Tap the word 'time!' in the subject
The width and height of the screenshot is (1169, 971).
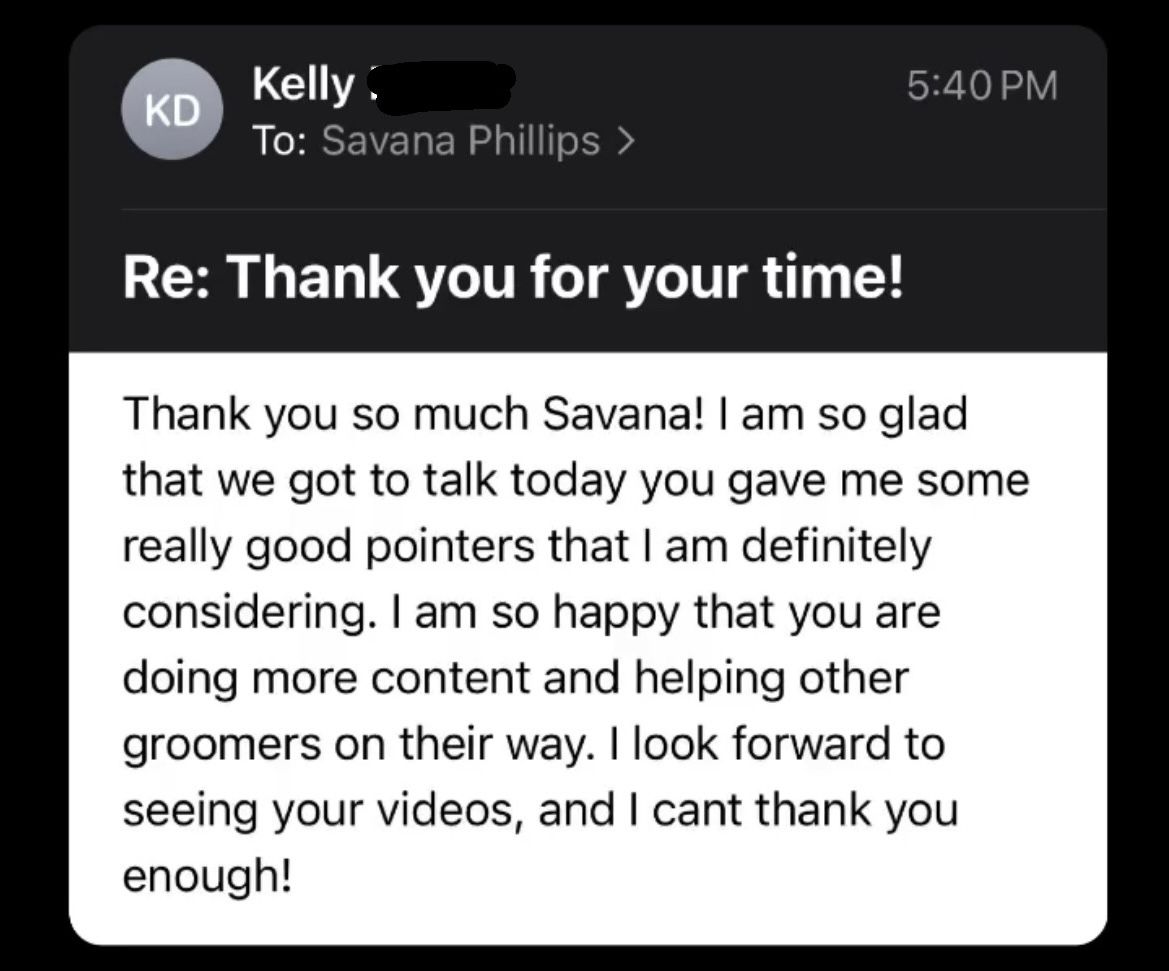coord(831,277)
